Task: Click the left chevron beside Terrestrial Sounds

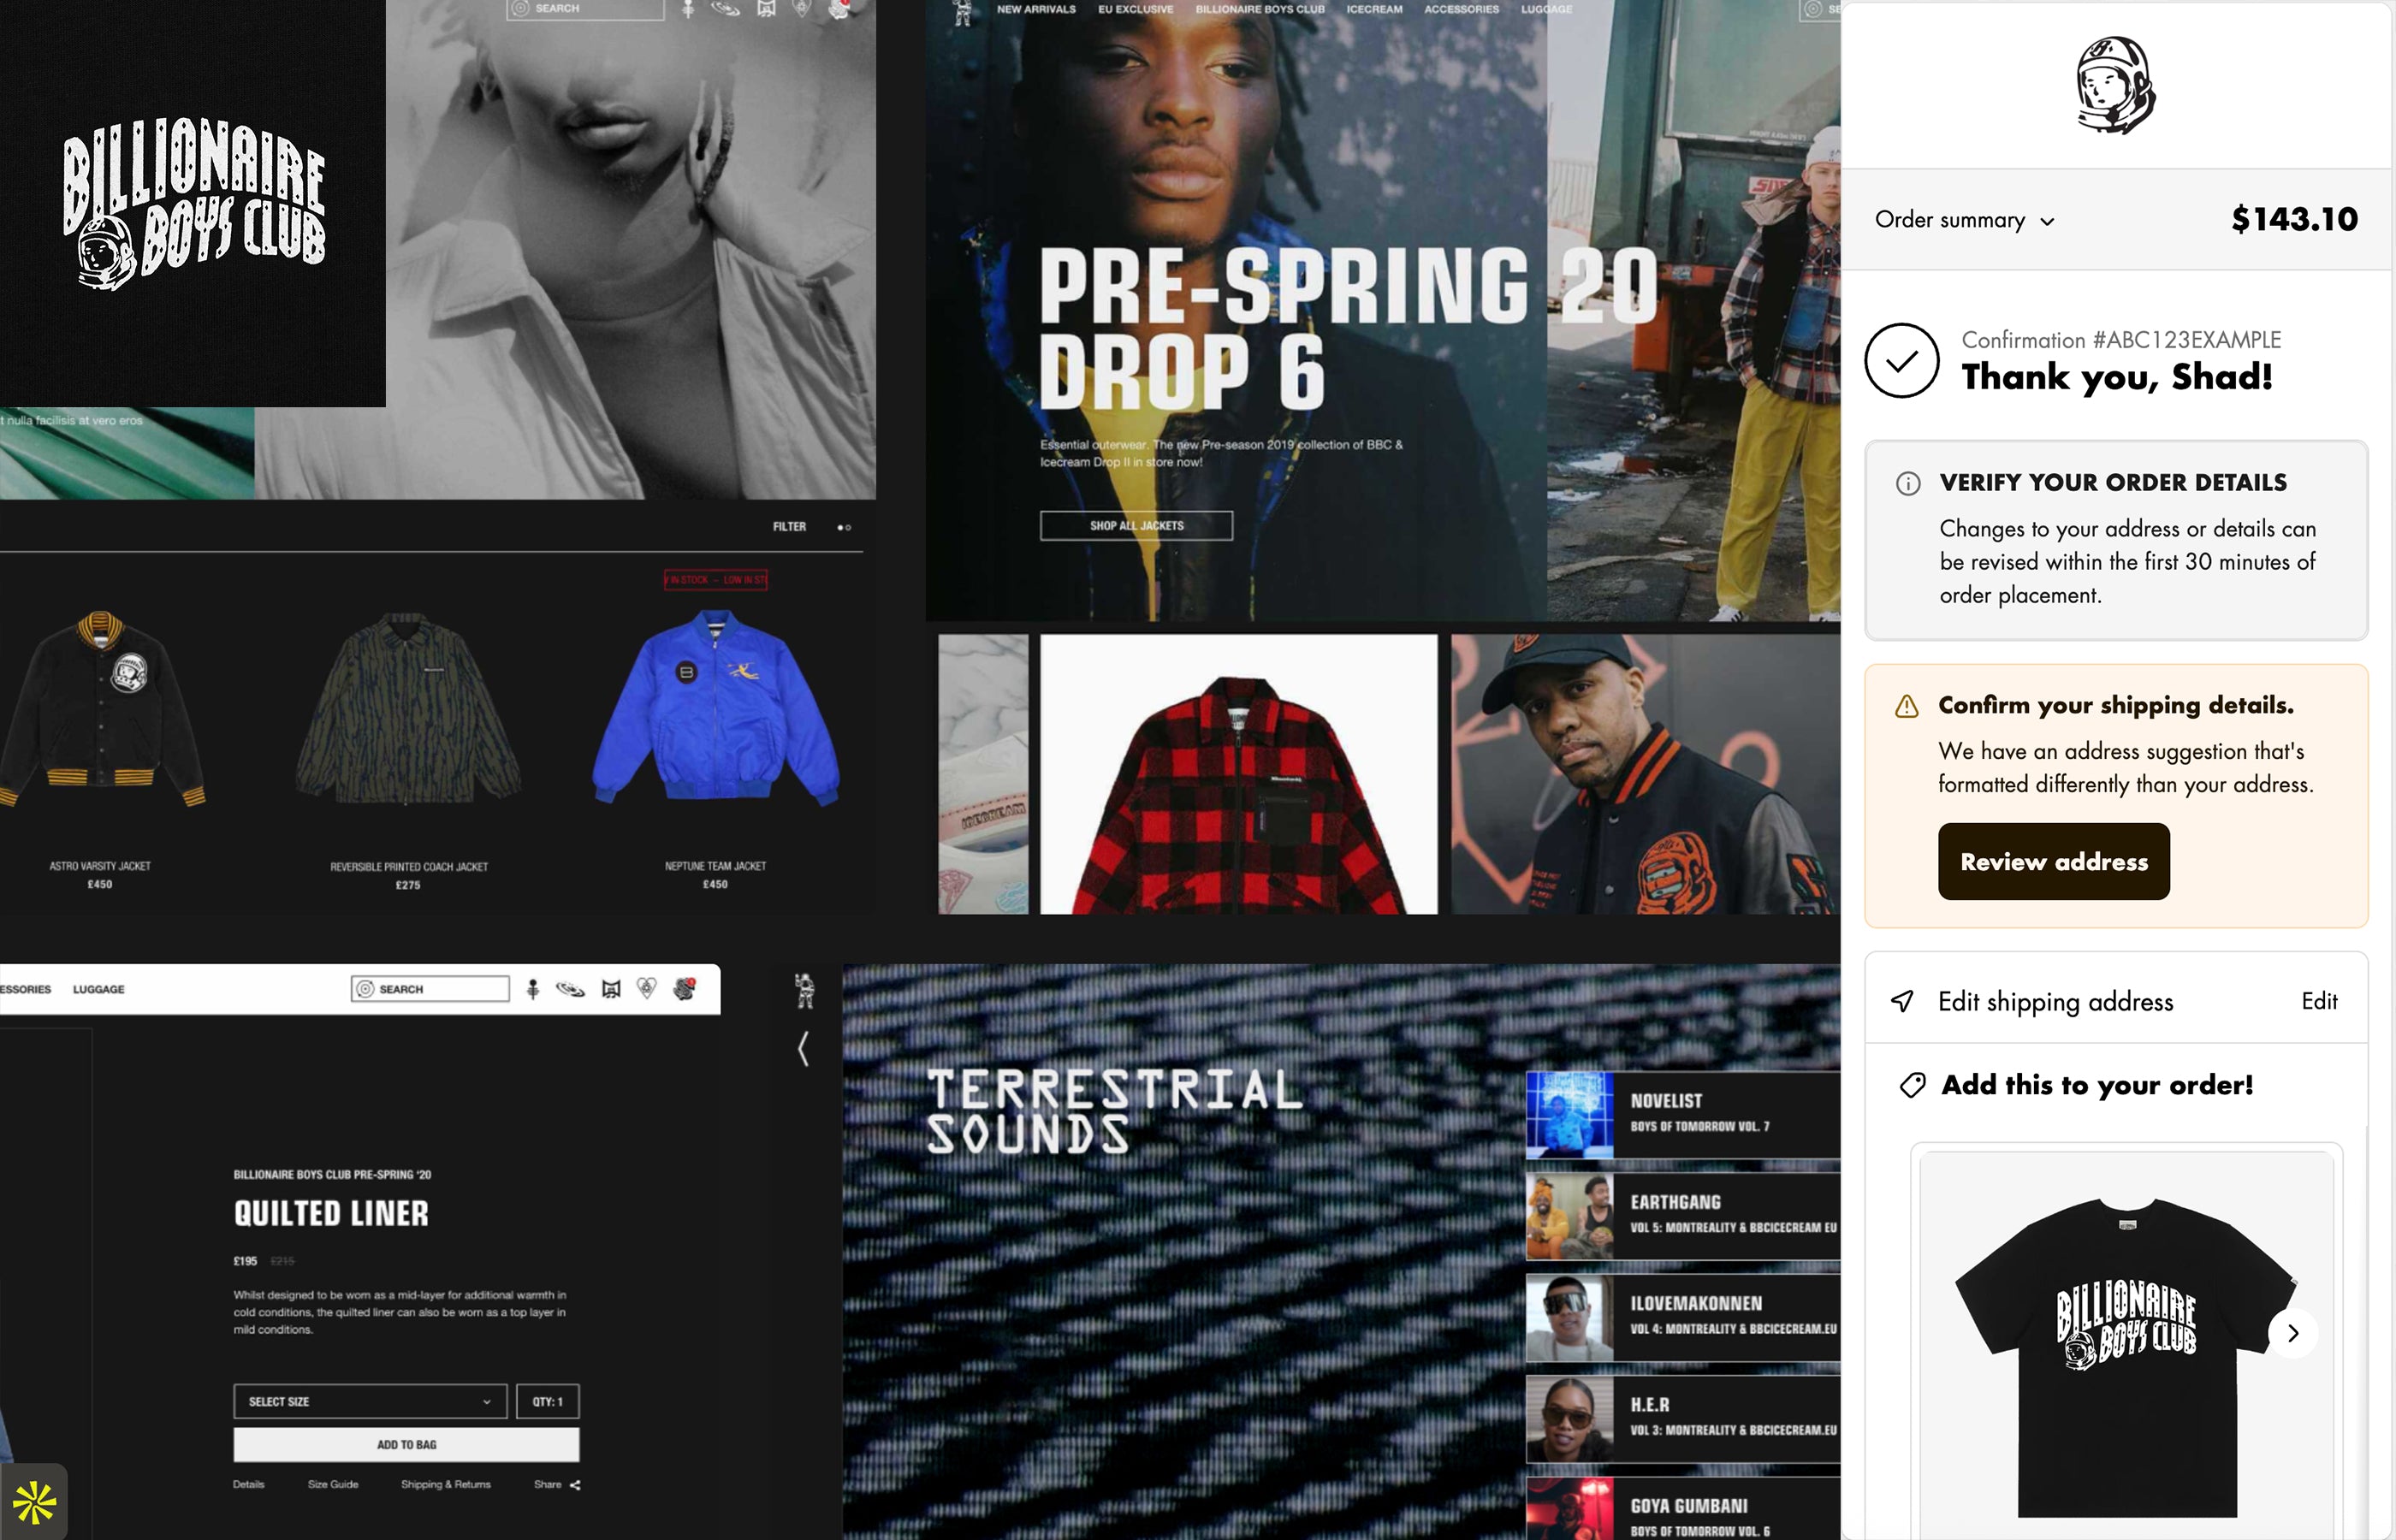Action: pos(803,1049)
